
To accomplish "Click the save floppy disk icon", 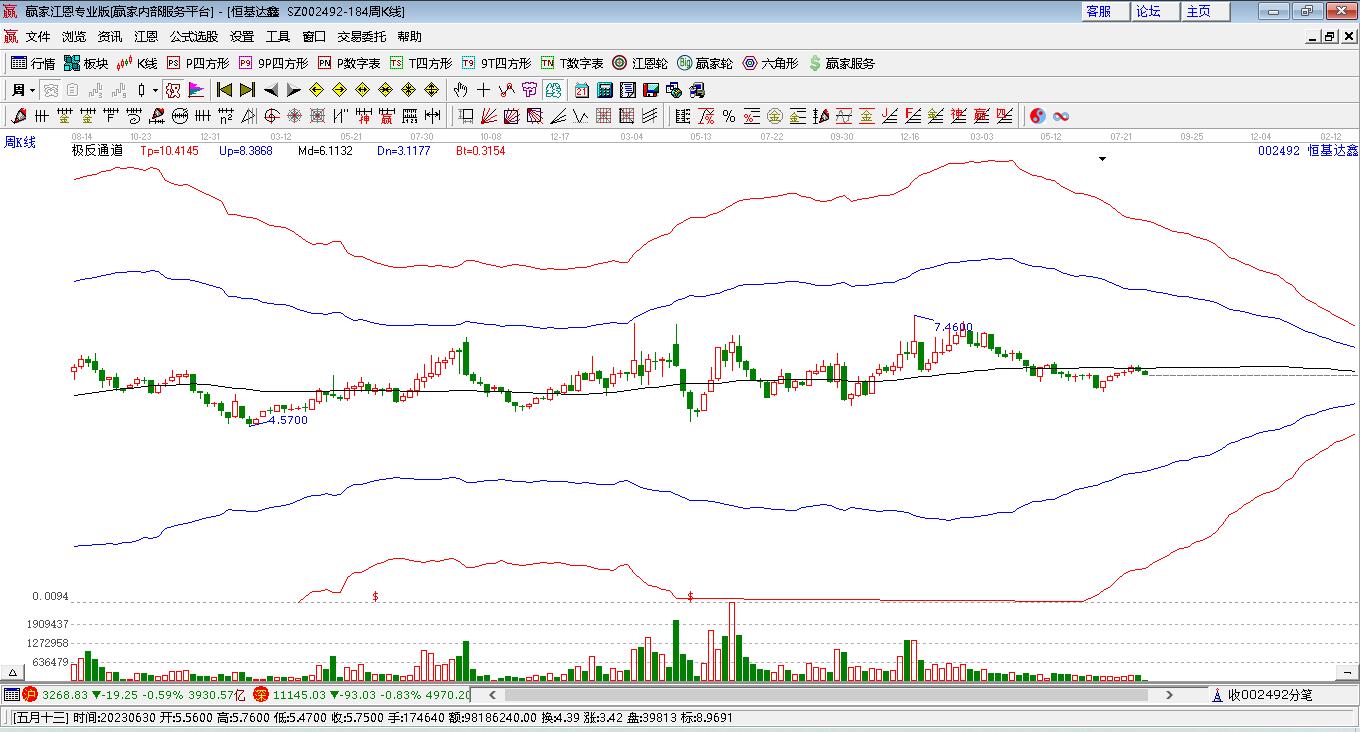I will coord(651,90).
